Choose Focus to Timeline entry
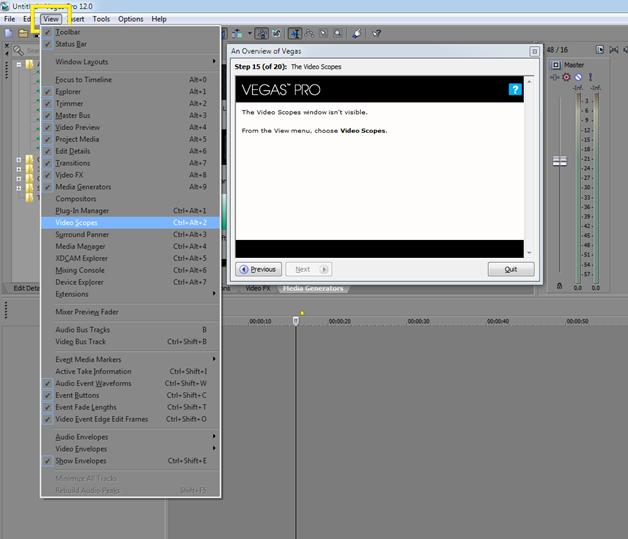628x539 pixels. [x=130, y=80]
